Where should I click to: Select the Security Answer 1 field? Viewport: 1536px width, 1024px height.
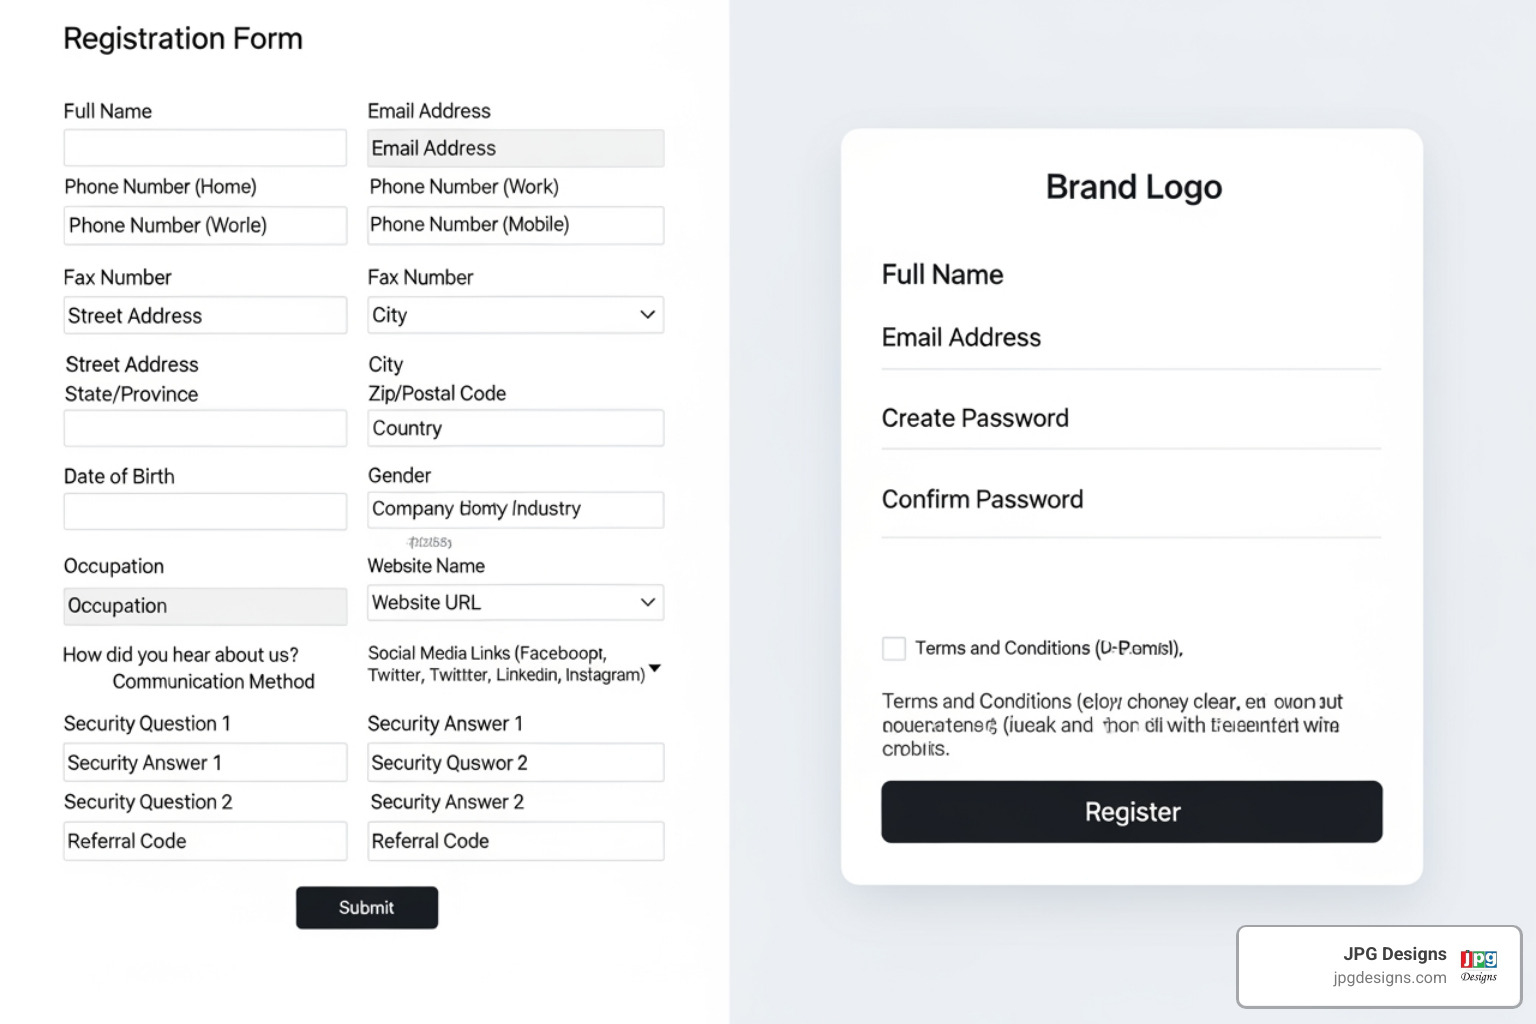[x=204, y=762]
